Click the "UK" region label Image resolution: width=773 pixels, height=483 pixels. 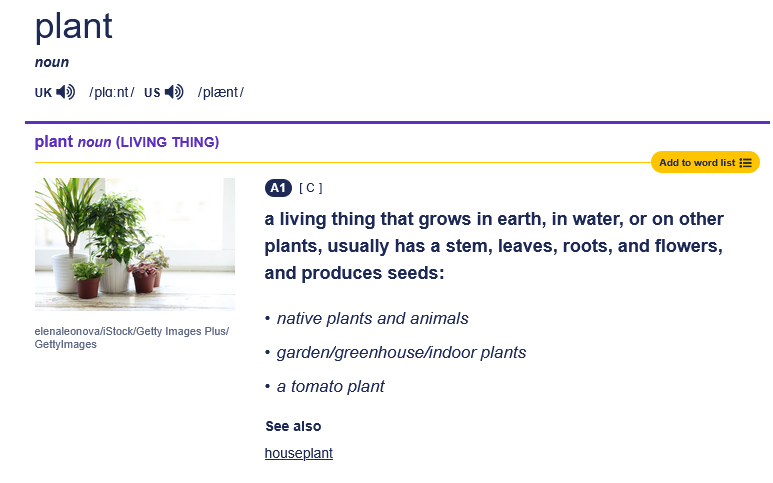coord(43,93)
